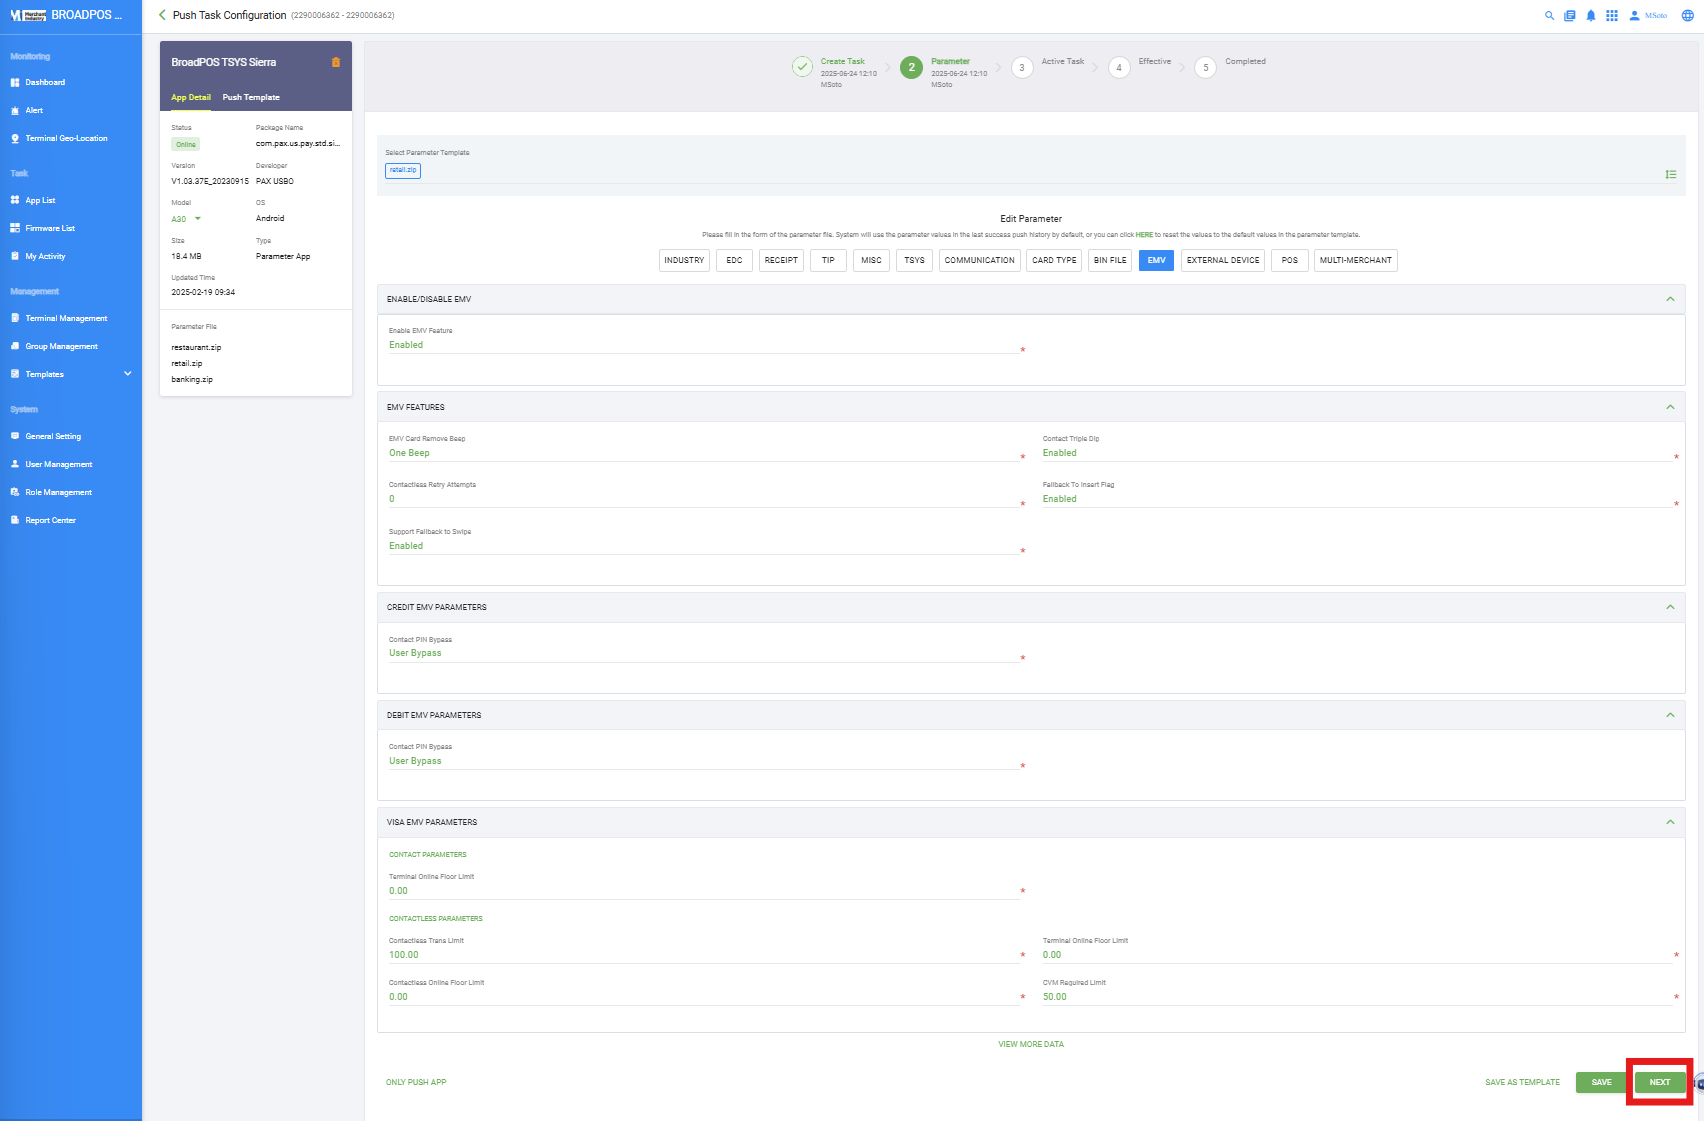
Task: Open Support Fallback to Swipe dropdown
Action: pos(703,546)
